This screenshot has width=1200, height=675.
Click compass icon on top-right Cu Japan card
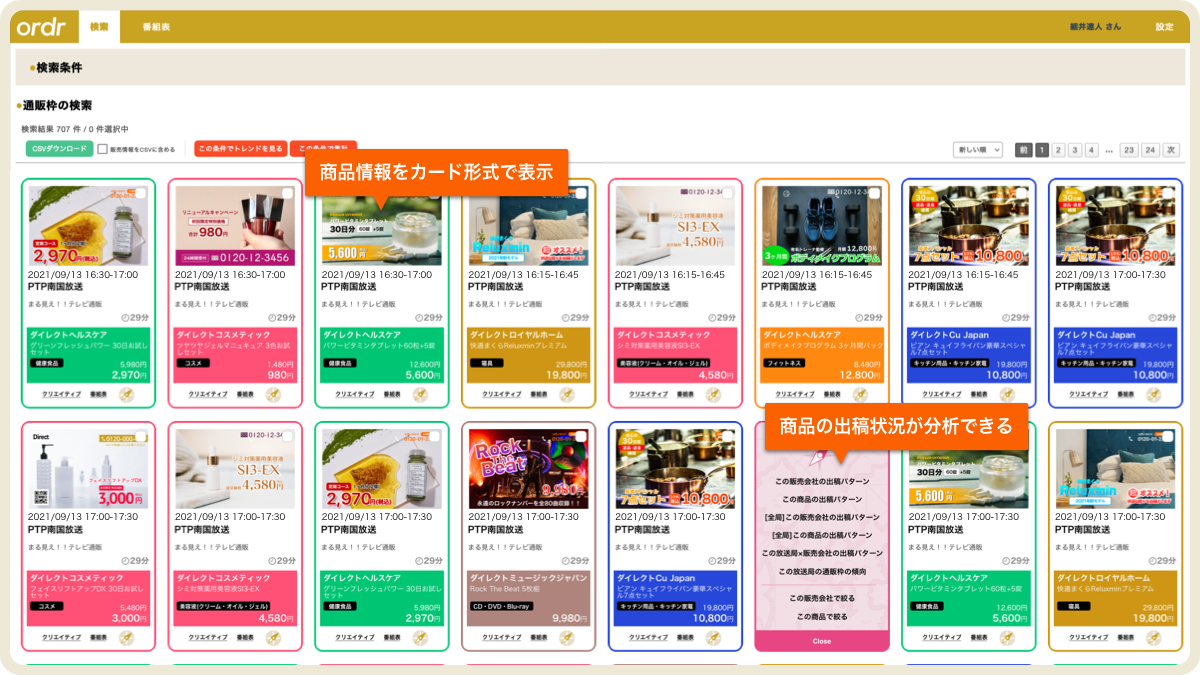click(1152, 395)
